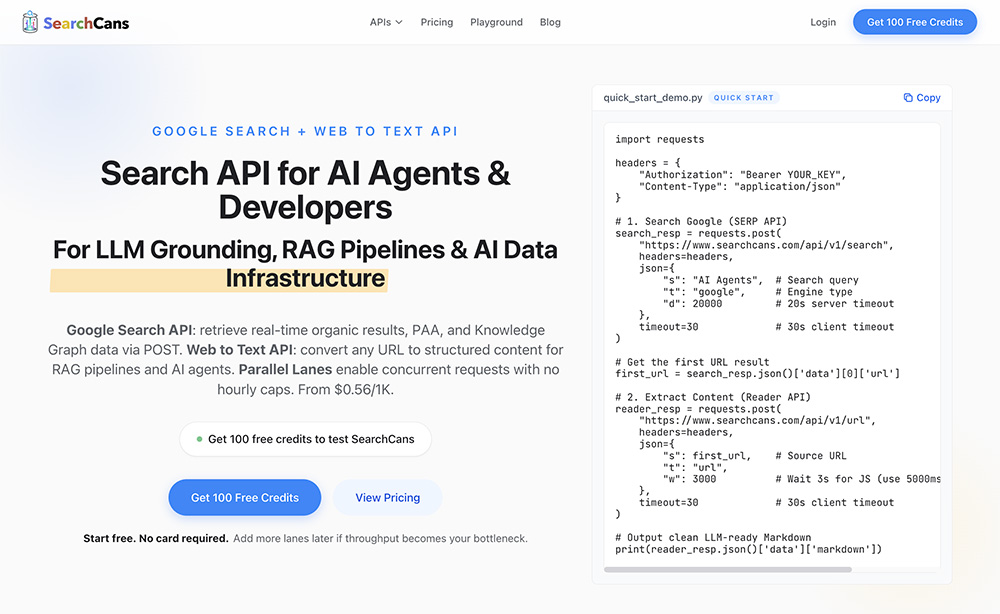Click the api/v1/search URL string in code

coord(766,245)
